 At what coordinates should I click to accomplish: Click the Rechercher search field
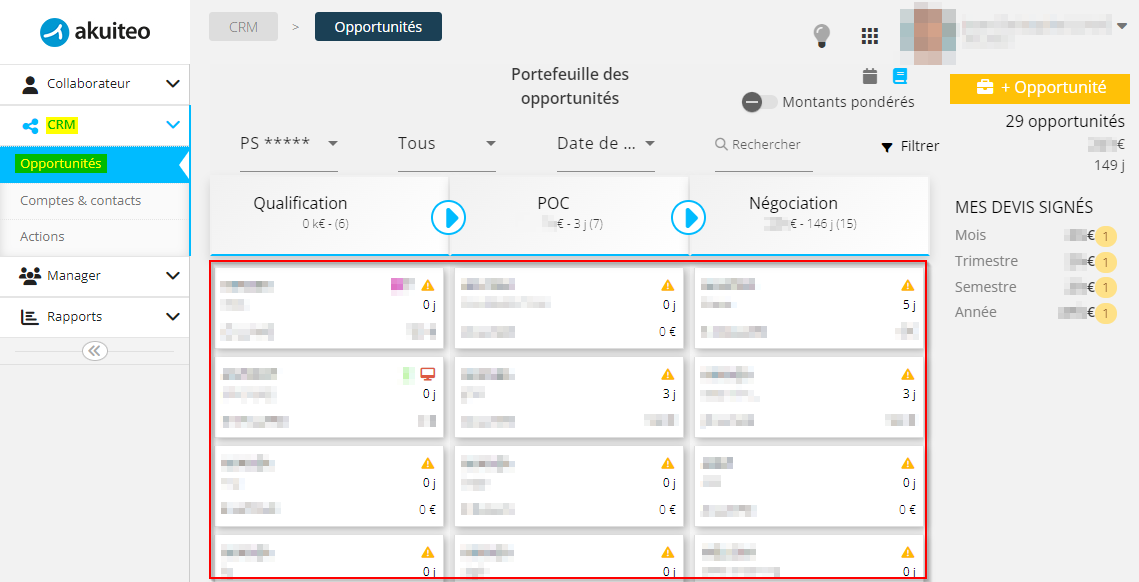763,145
